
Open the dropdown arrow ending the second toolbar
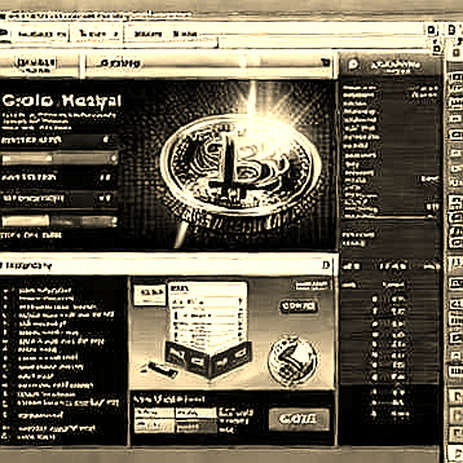click(x=326, y=62)
